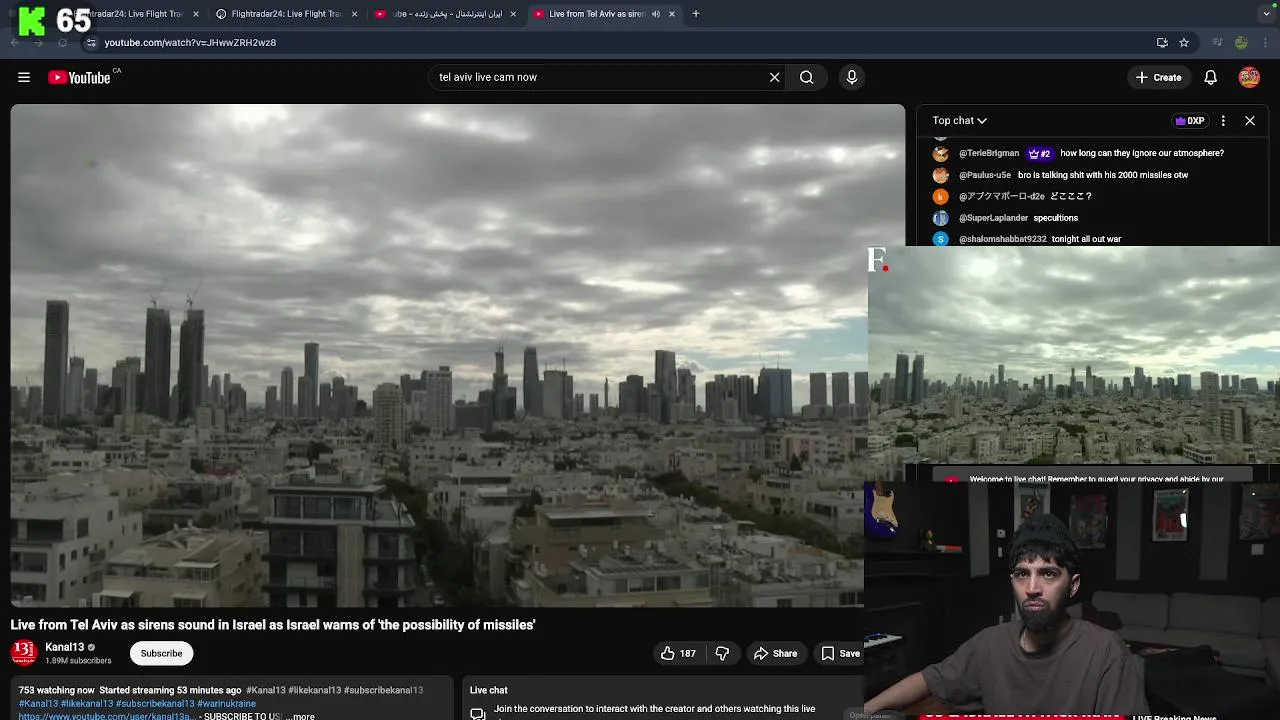Bookmark this page with the star

[1184, 43]
